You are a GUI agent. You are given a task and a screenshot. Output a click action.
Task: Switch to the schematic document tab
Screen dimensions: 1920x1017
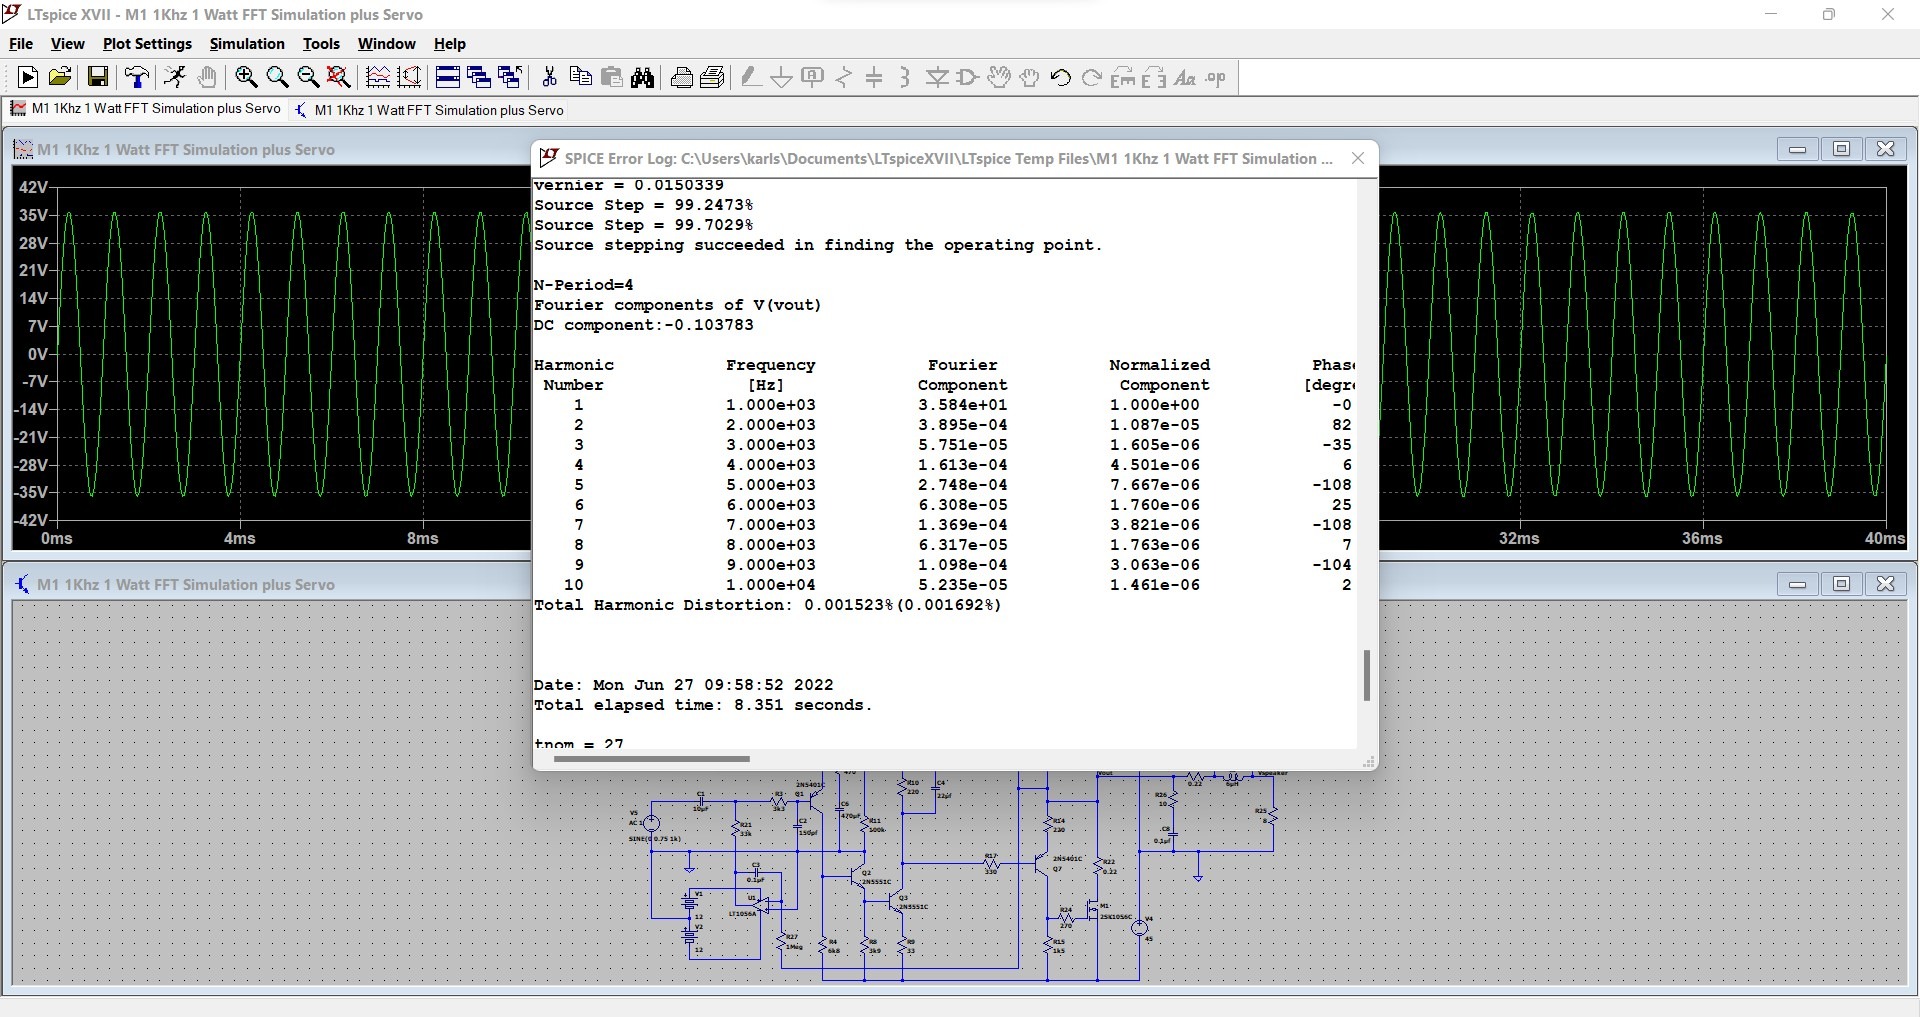[429, 110]
